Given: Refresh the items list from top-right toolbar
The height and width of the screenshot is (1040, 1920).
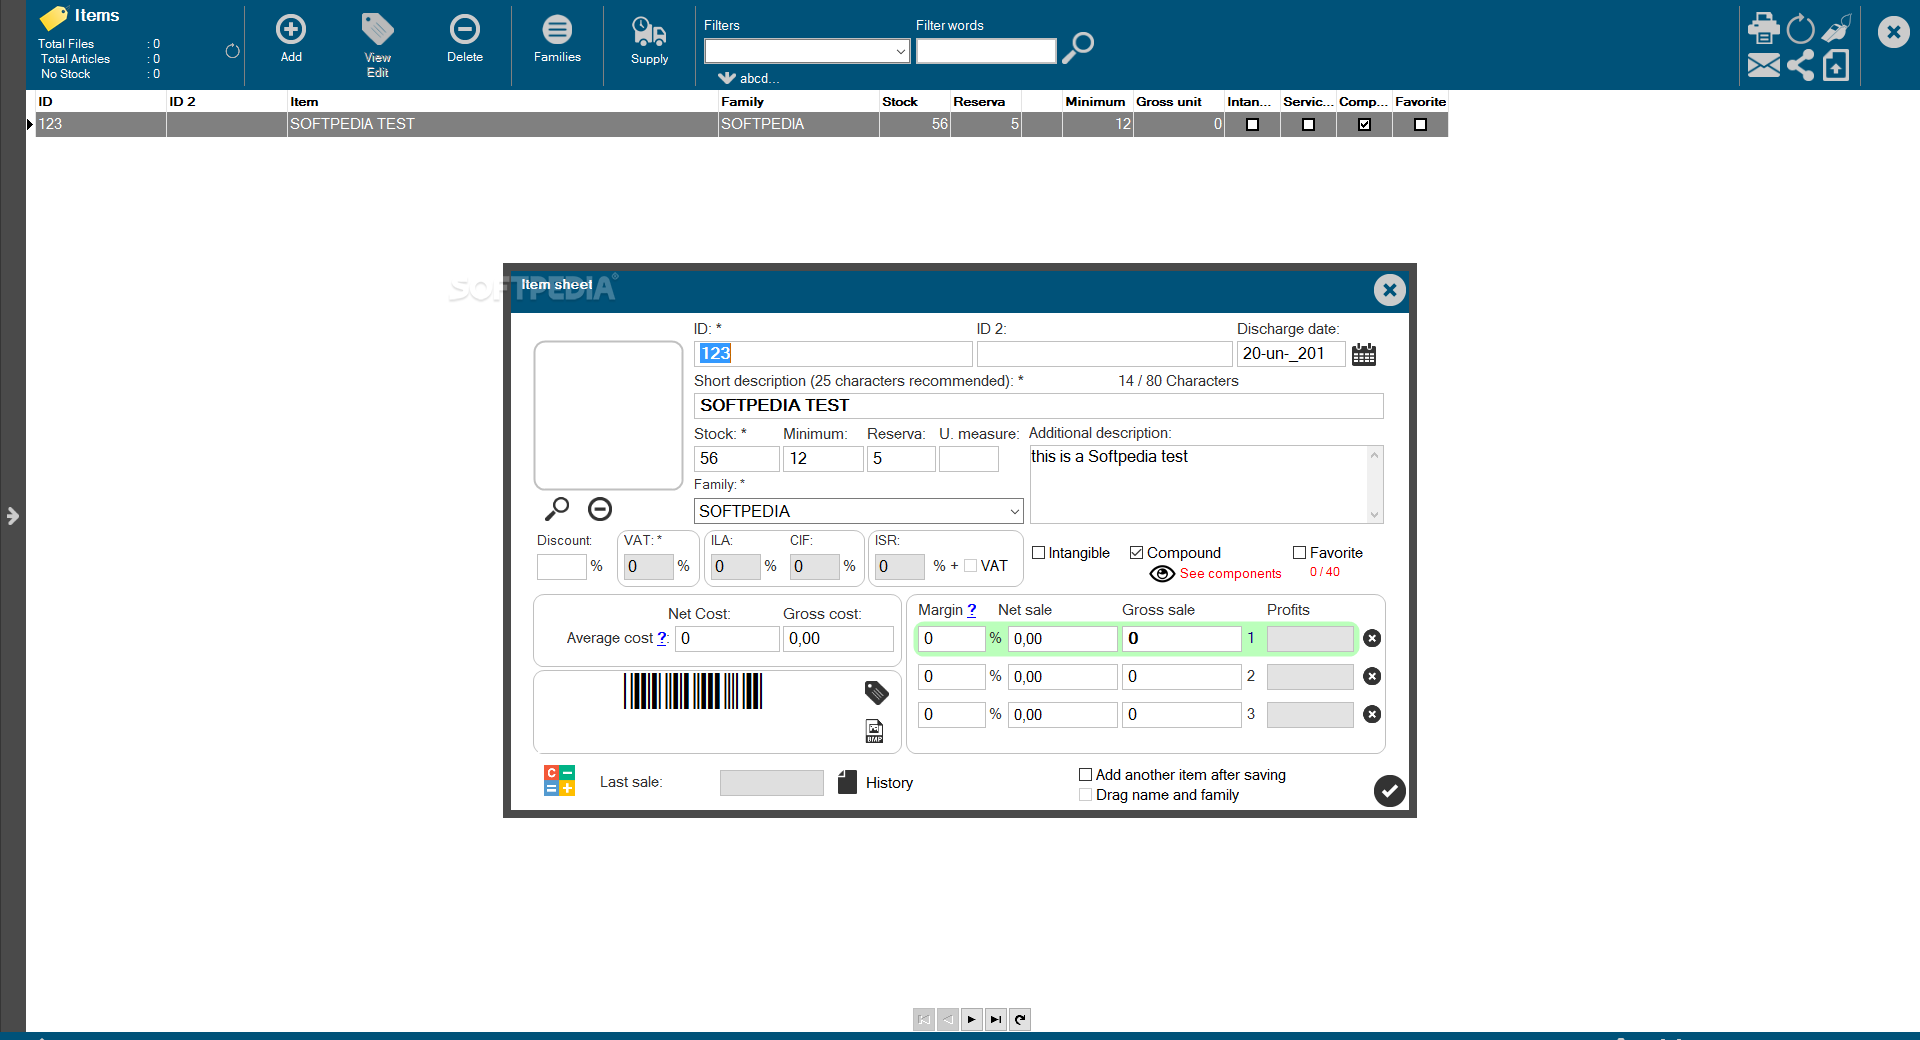Looking at the screenshot, I should (1800, 28).
